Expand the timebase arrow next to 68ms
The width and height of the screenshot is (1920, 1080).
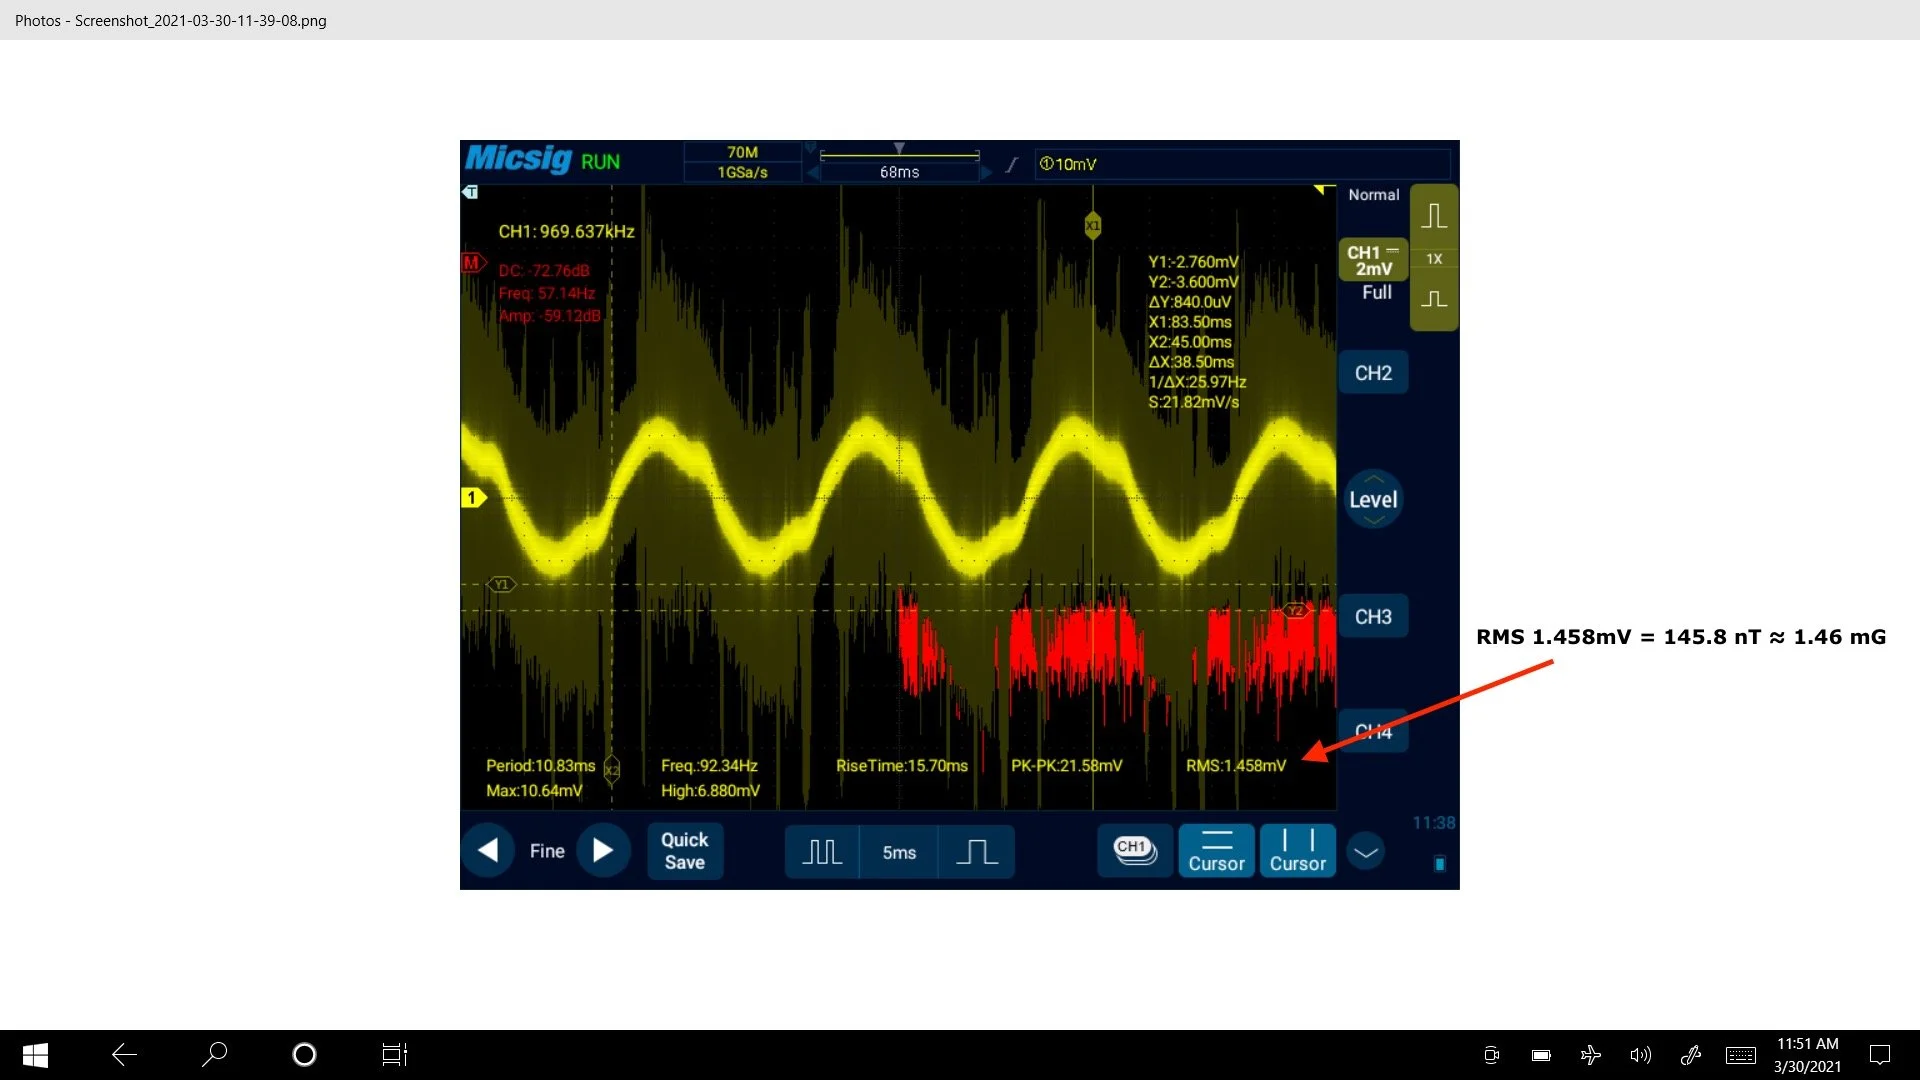[988, 171]
